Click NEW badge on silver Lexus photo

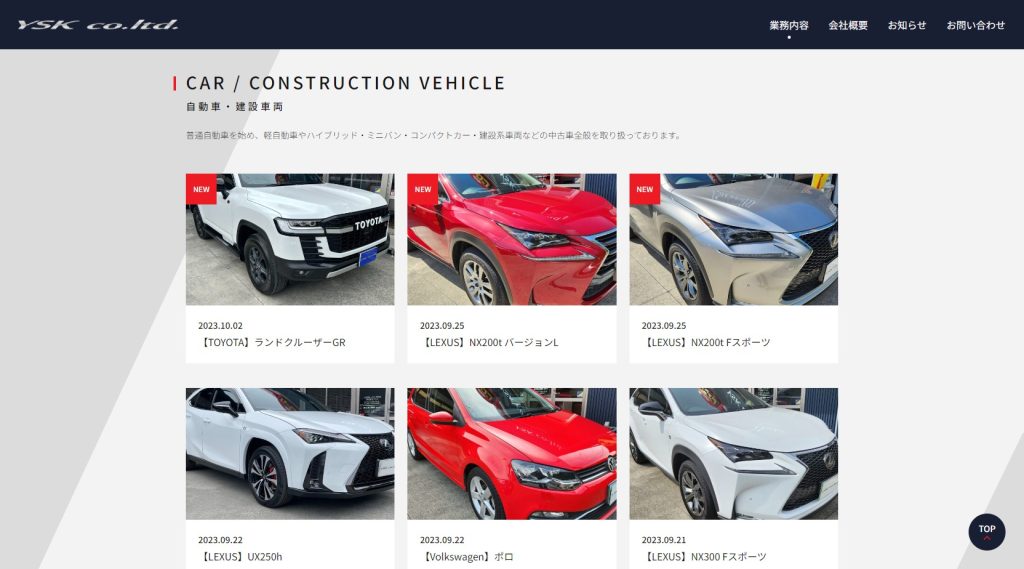click(645, 189)
